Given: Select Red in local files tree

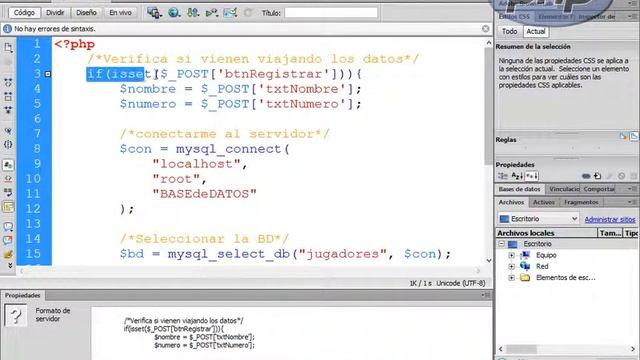Looking at the screenshot, I should click(x=542, y=267).
